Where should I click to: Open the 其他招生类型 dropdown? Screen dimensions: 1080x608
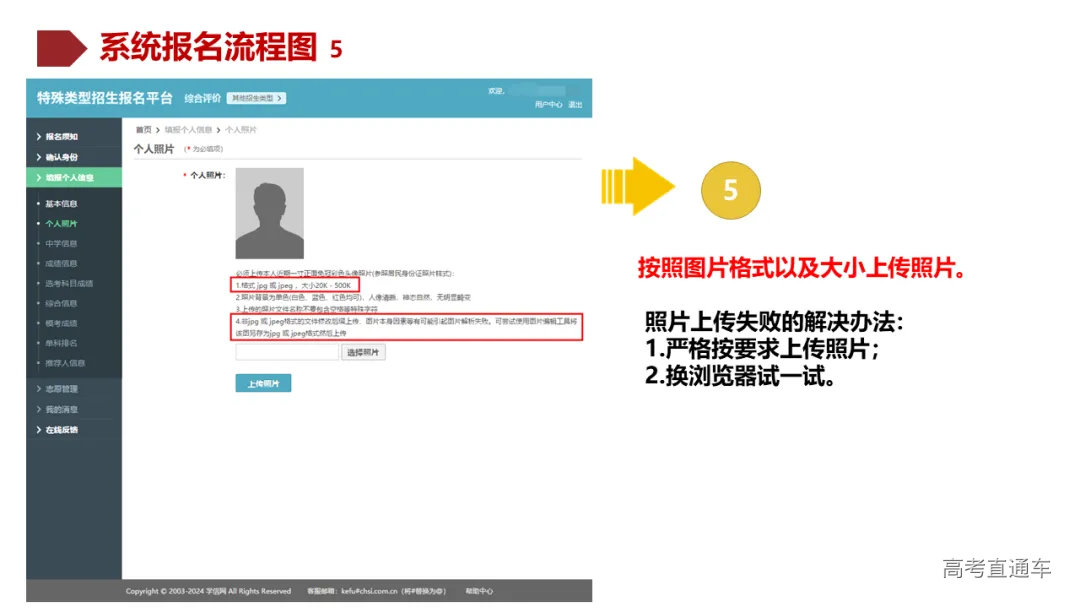(x=256, y=98)
